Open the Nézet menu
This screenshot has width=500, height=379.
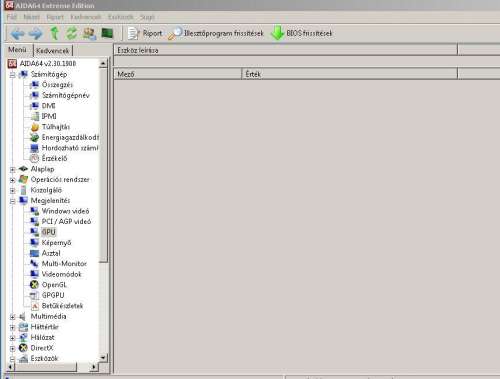(x=31, y=17)
